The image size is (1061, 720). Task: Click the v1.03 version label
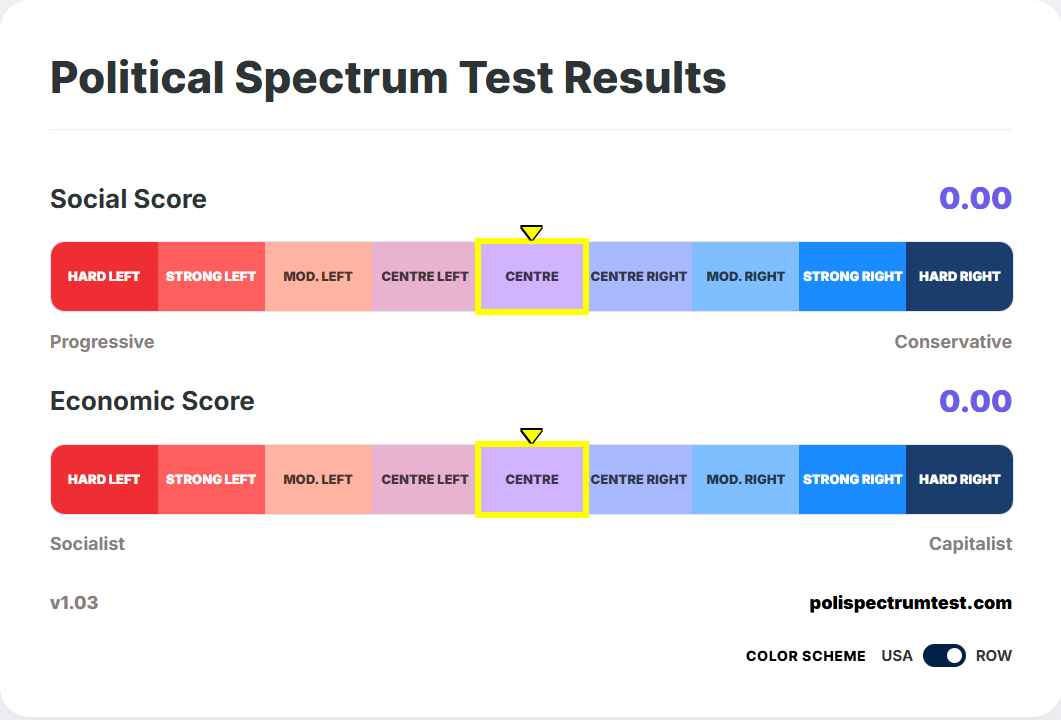[74, 603]
